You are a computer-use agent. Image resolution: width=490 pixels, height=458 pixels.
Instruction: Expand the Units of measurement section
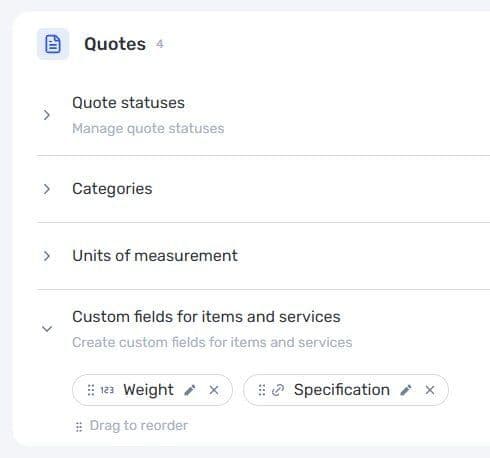click(x=47, y=256)
